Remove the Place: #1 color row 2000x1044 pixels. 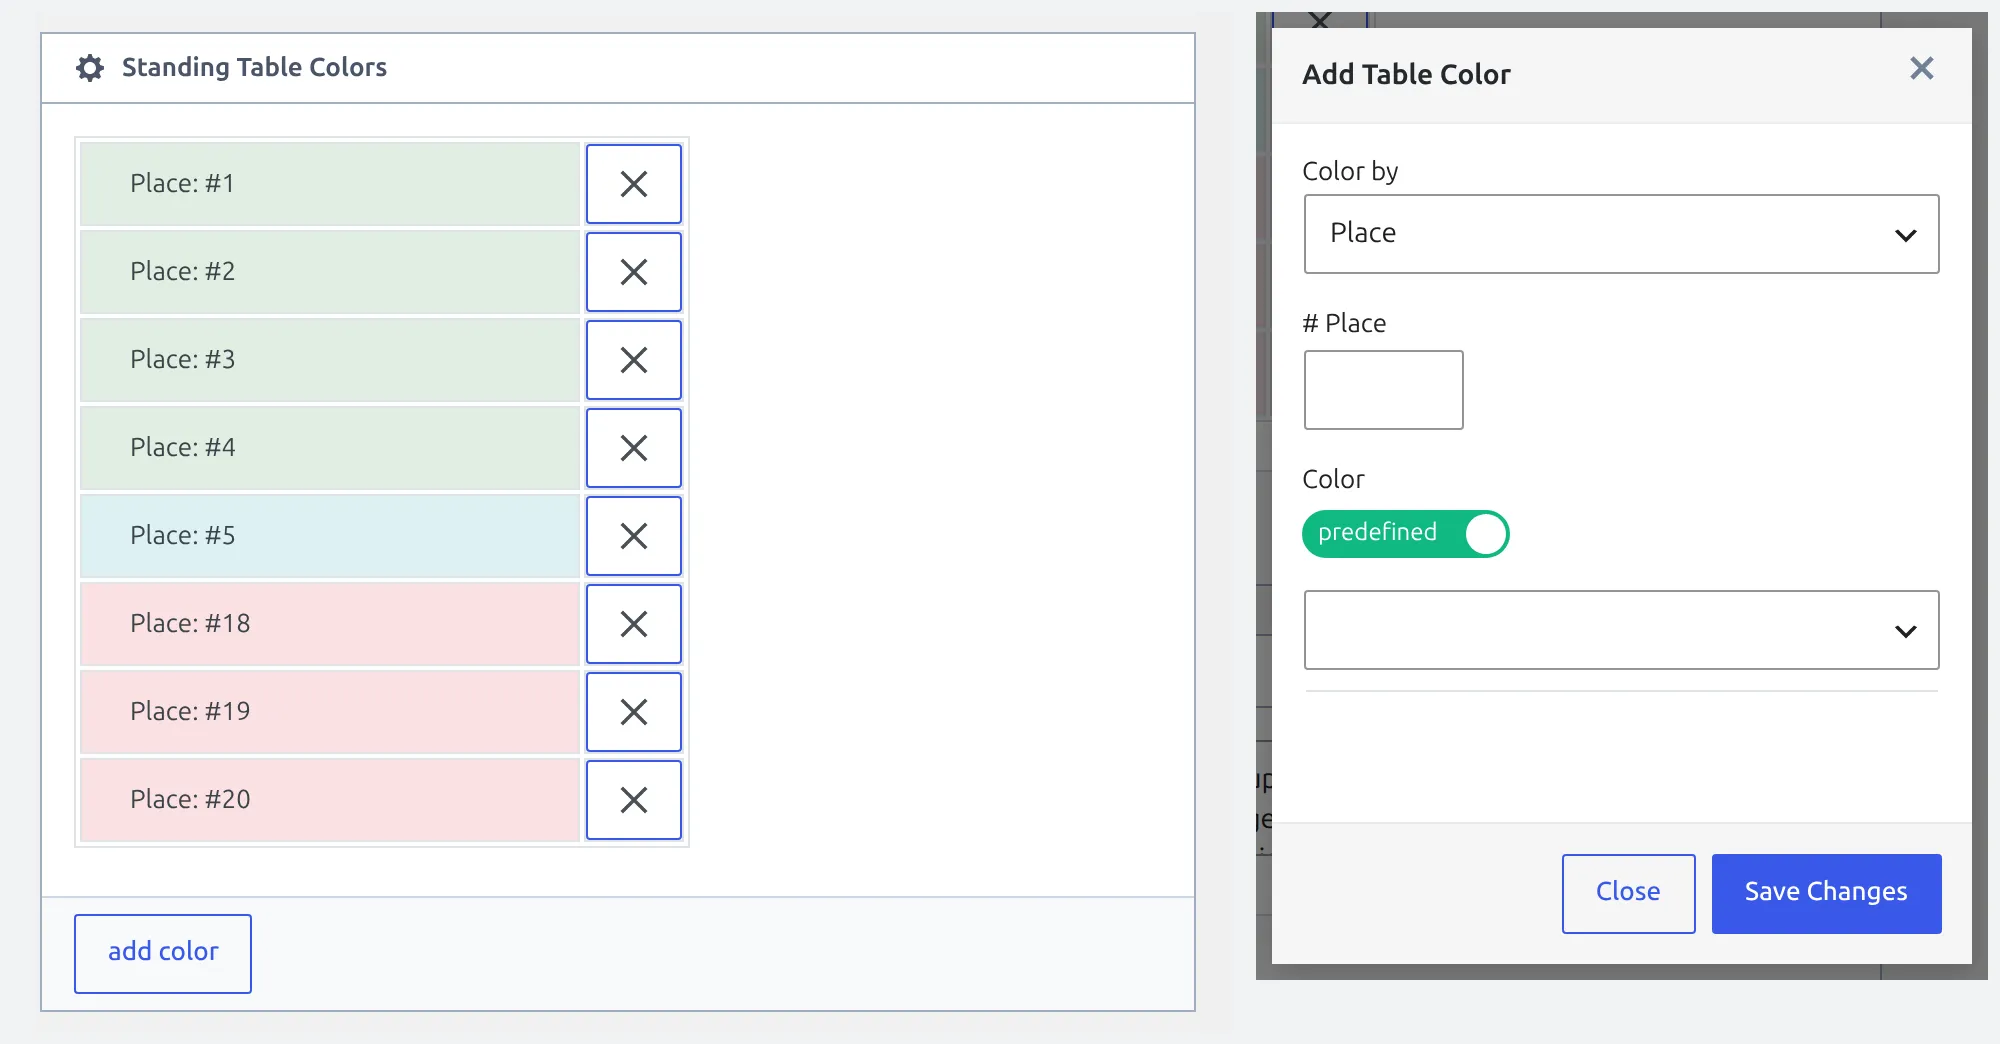pos(634,184)
